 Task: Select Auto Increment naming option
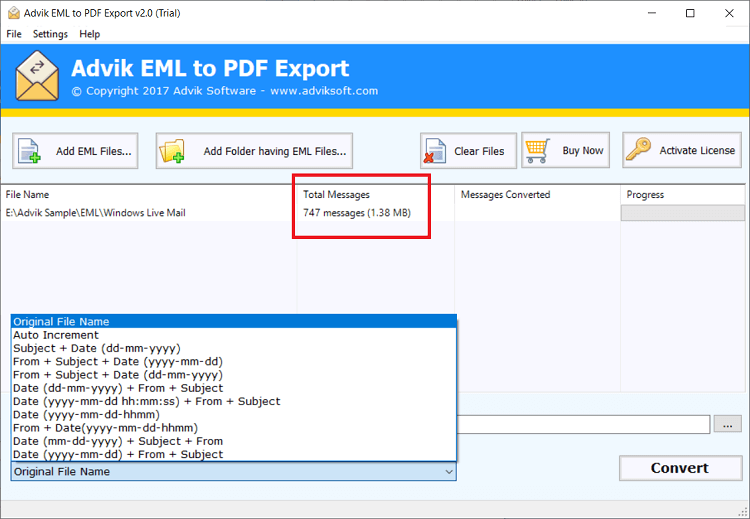tap(234, 335)
